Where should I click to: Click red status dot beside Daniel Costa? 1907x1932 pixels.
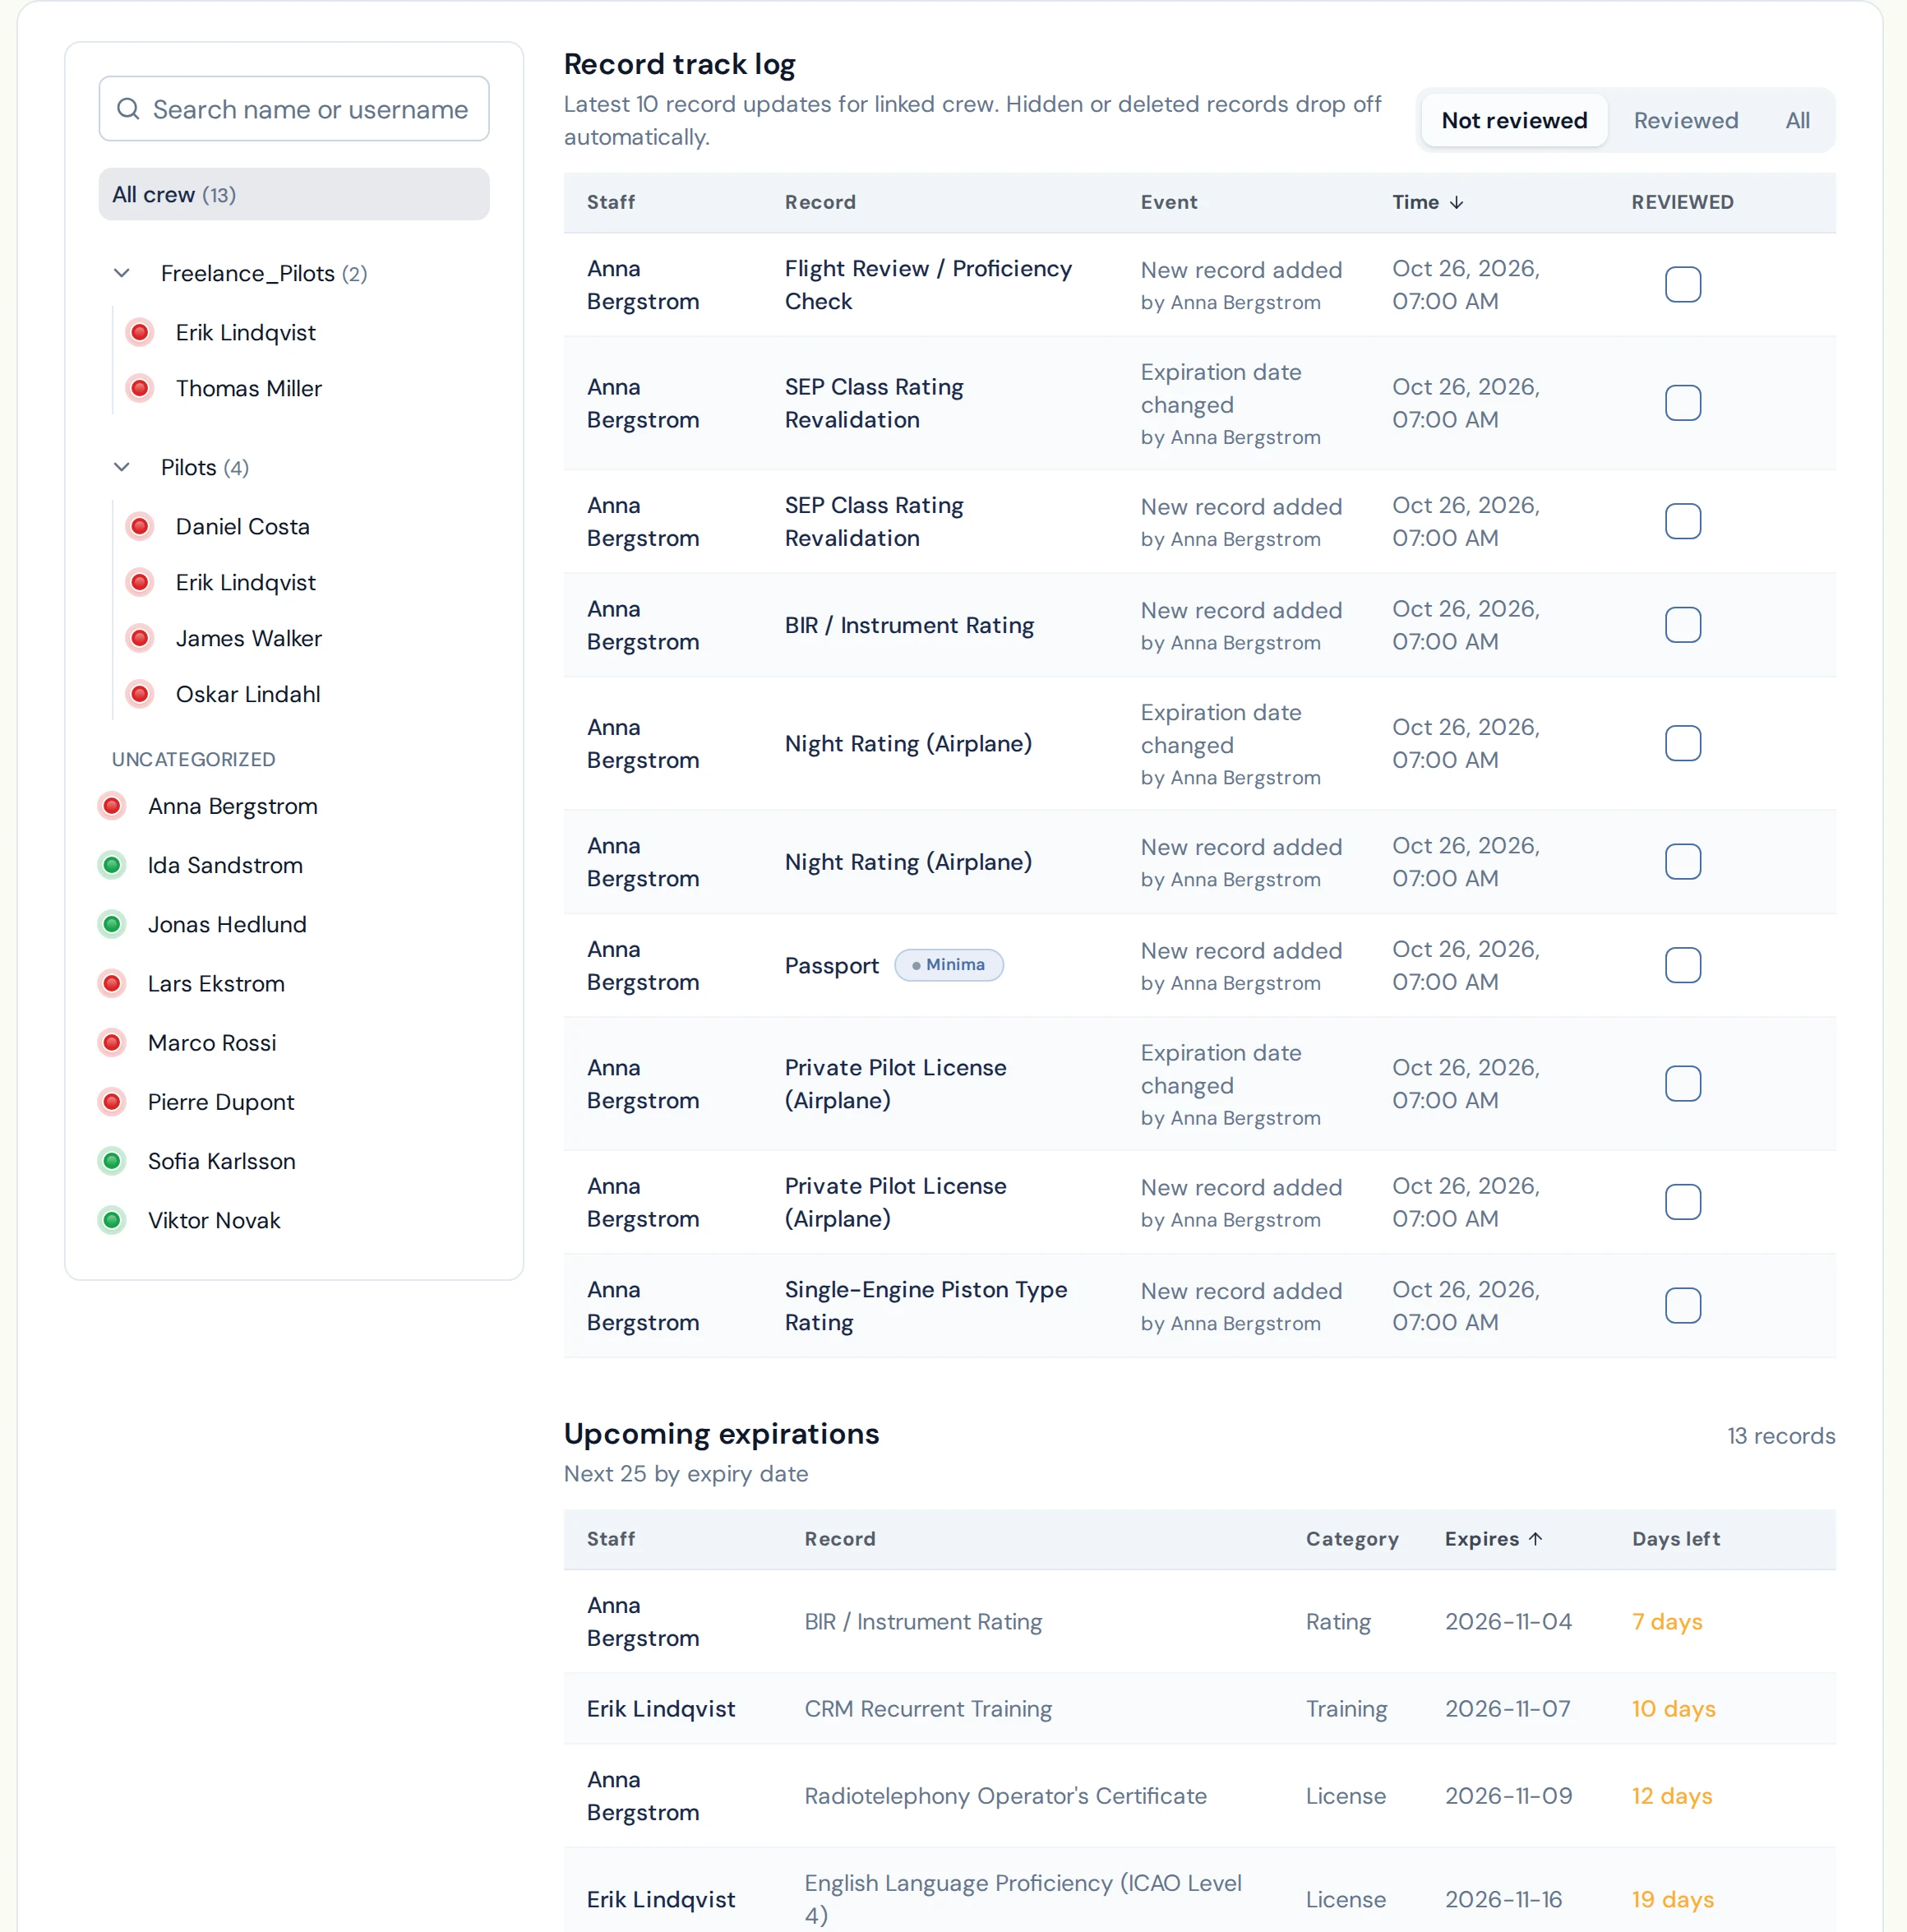[140, 526]
